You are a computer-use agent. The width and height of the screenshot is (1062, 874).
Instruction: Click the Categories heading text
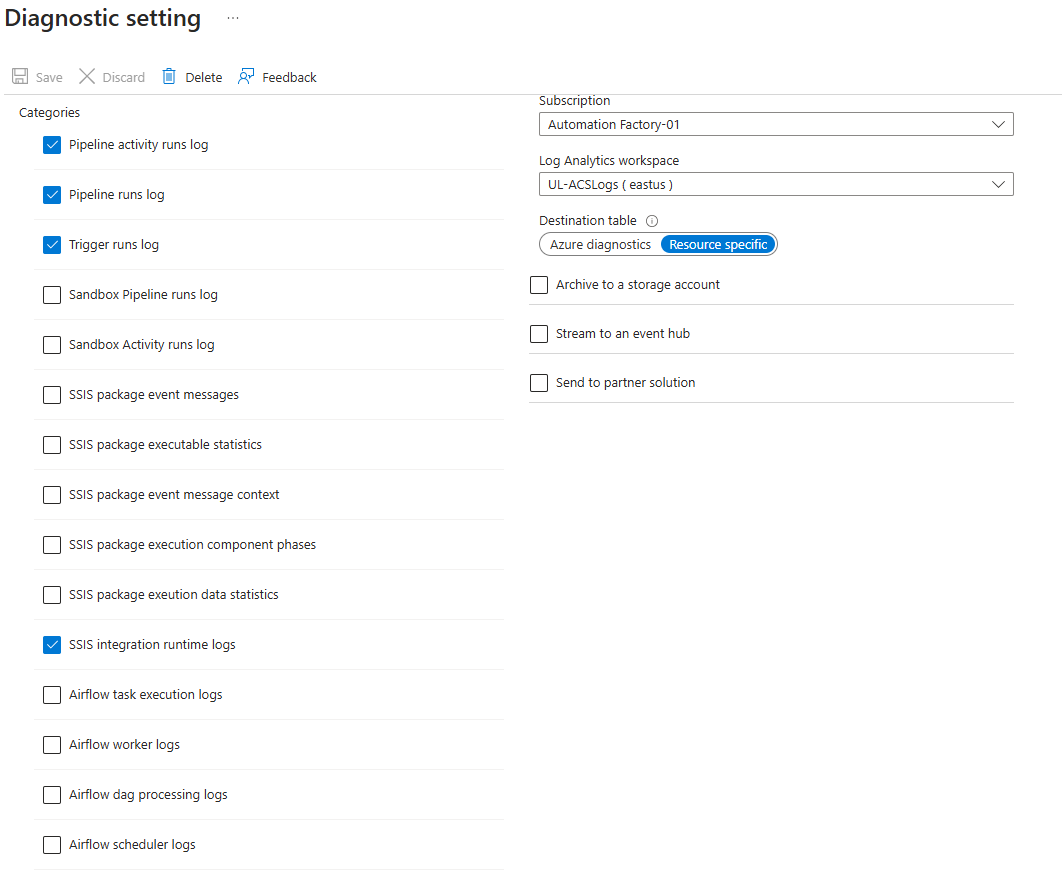pos(49,112)
